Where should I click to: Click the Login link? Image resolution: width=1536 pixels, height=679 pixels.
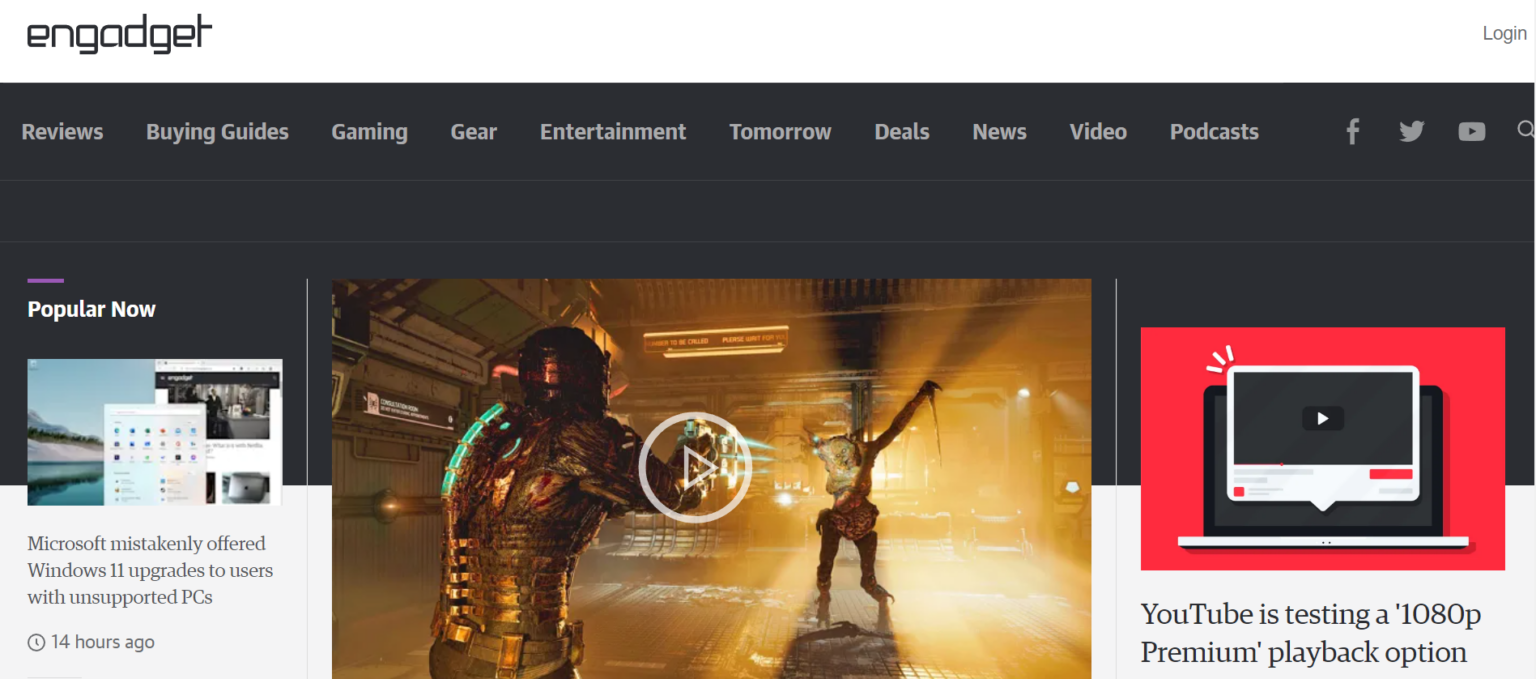(x=1504, y=34)
